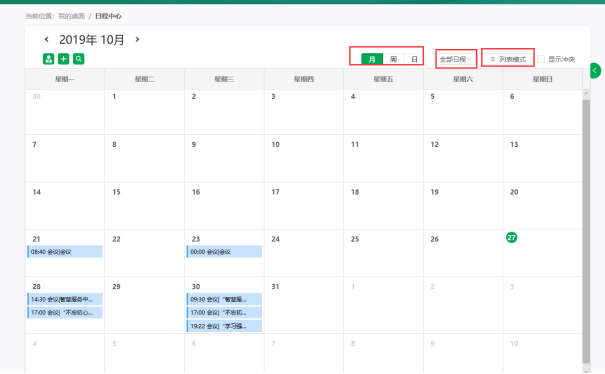Viewport: 605px width, 374px height.
Task: Open the green search icon
Action: point(79,59)
